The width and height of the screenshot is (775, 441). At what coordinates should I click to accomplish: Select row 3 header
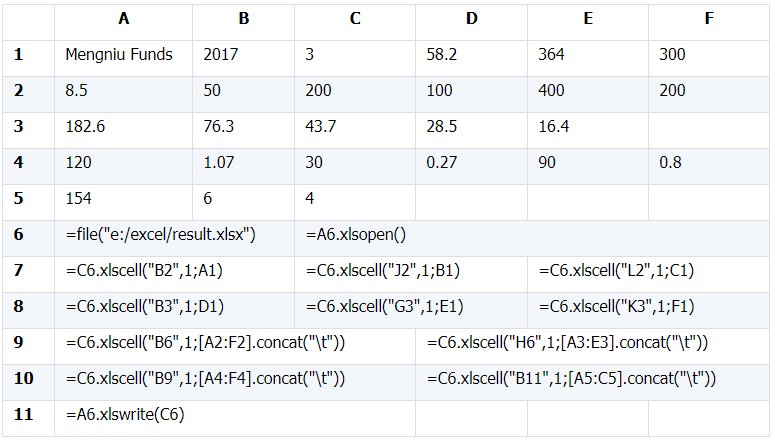[18, 127]
